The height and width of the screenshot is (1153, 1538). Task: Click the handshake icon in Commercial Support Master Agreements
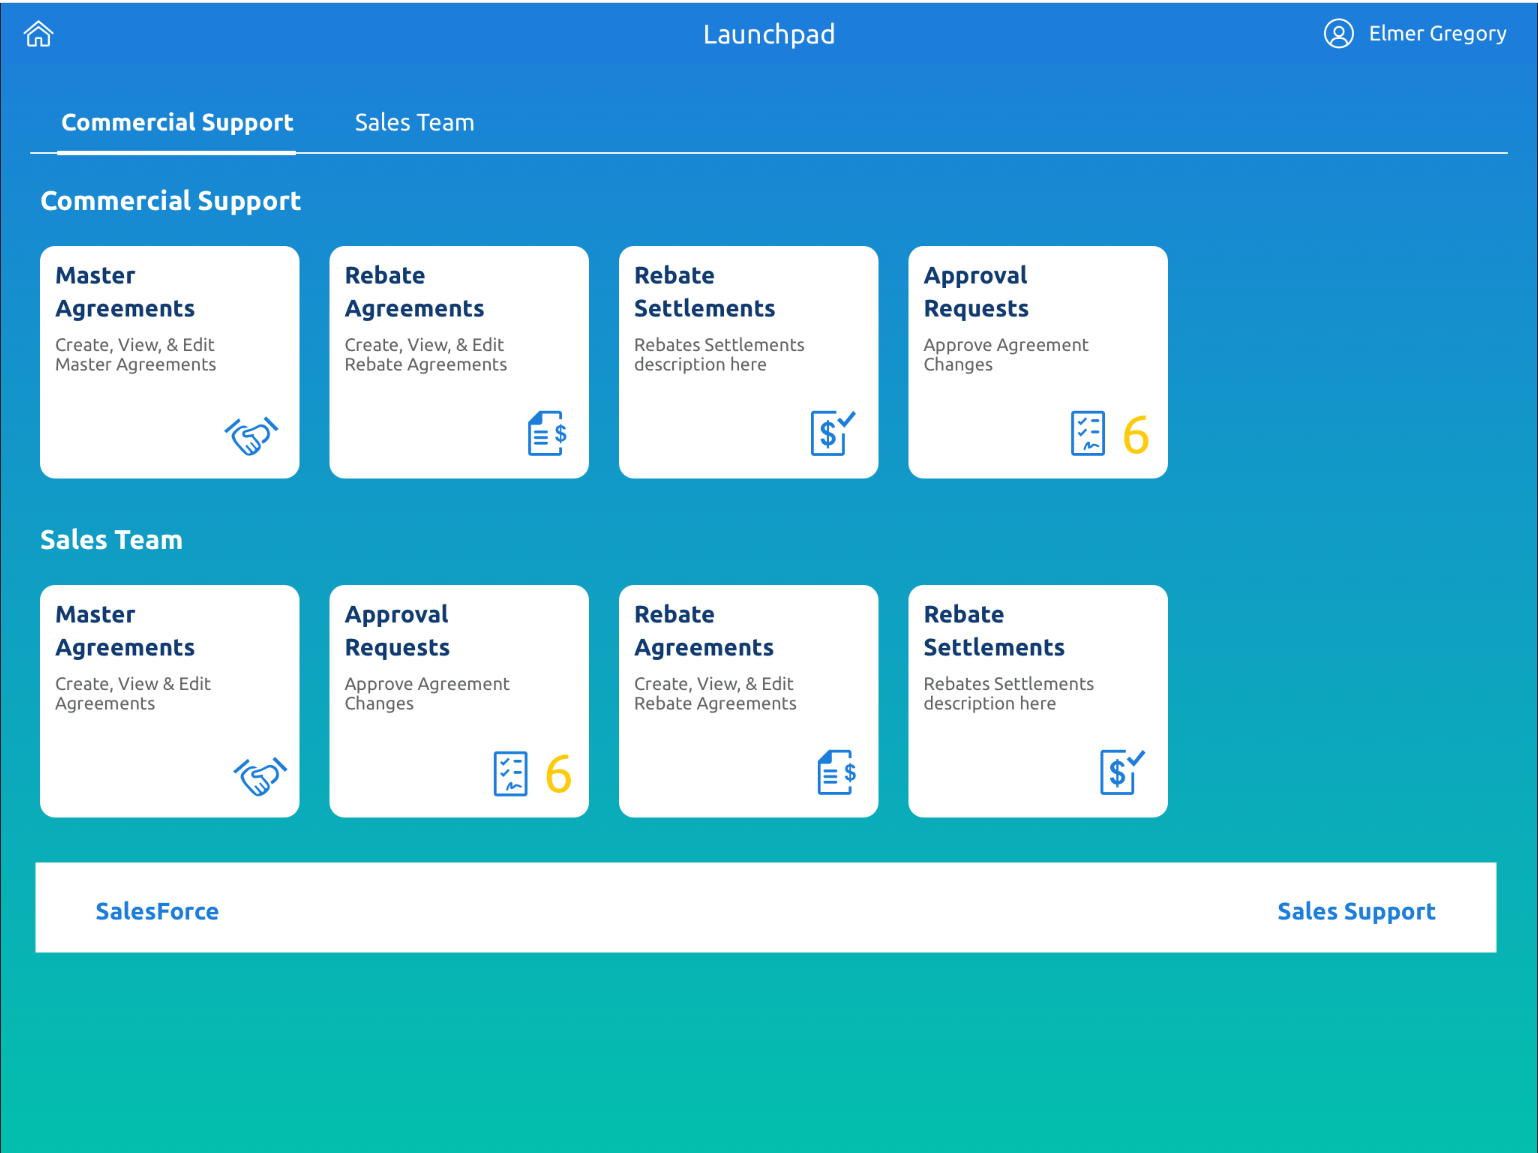point(251,436)
